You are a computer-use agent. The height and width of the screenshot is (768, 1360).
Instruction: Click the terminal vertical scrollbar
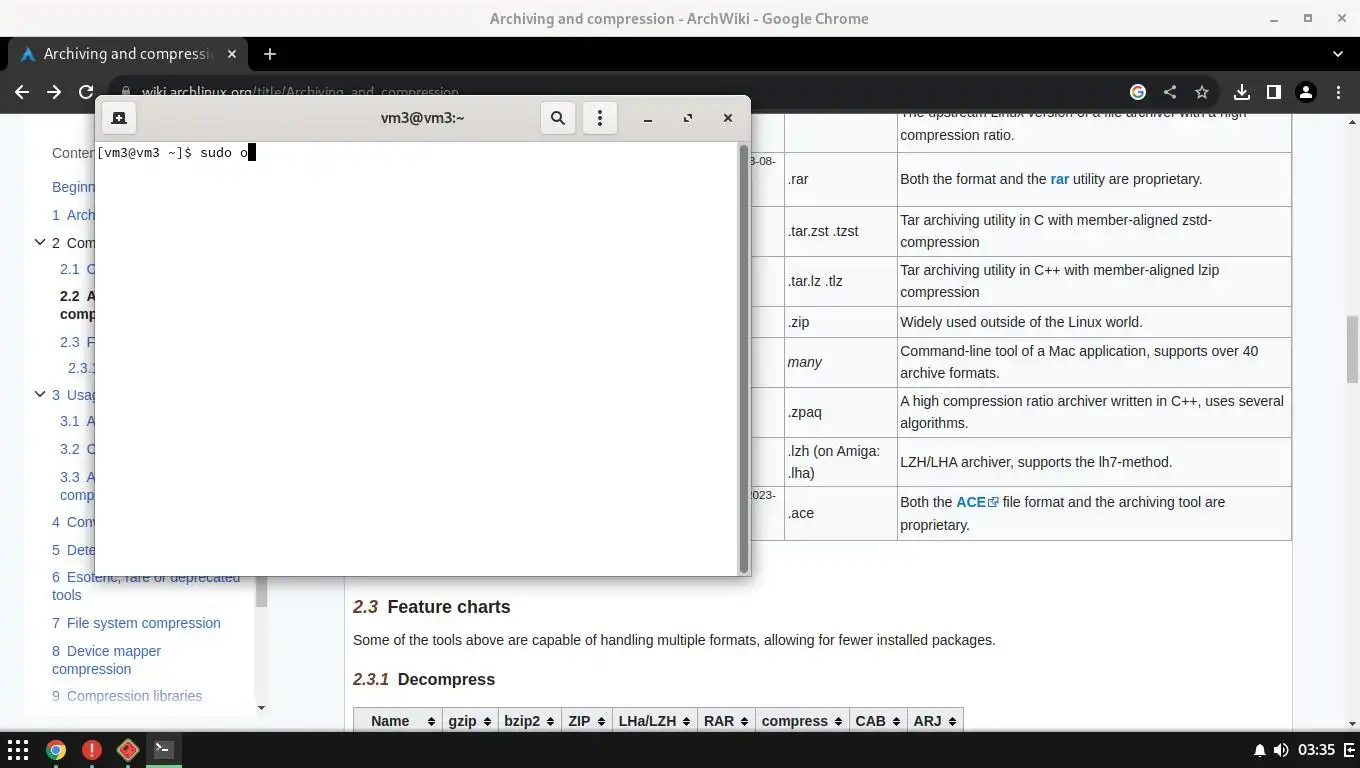[744, 359]
